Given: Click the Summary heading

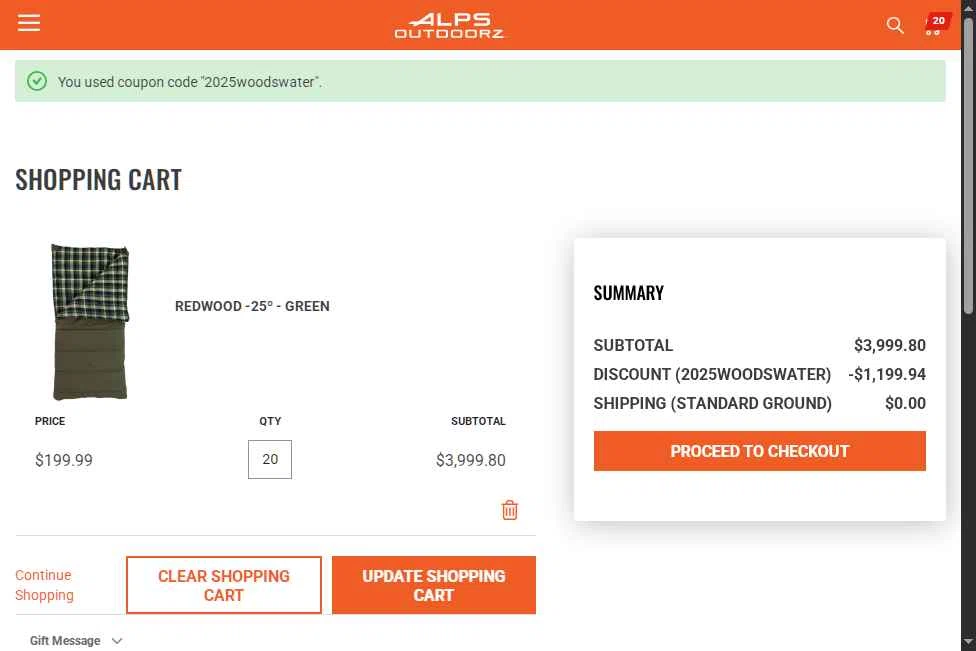Looking at the screenshot, I should 629,293.
